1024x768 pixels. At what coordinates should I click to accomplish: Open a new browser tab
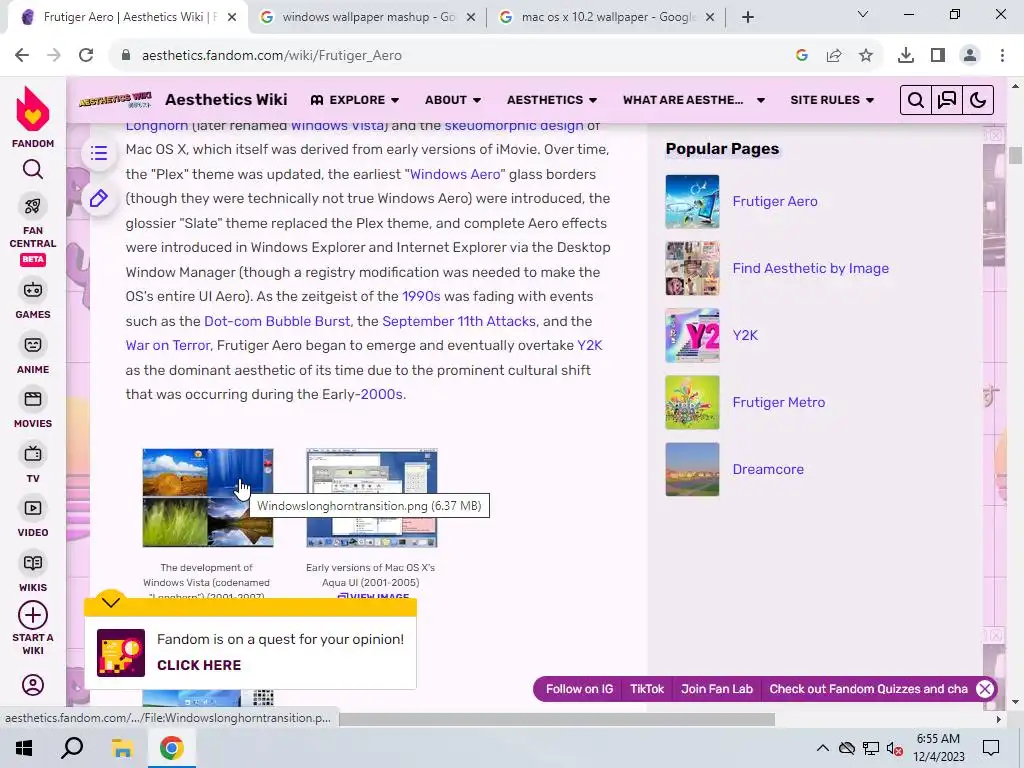[748, 17]
